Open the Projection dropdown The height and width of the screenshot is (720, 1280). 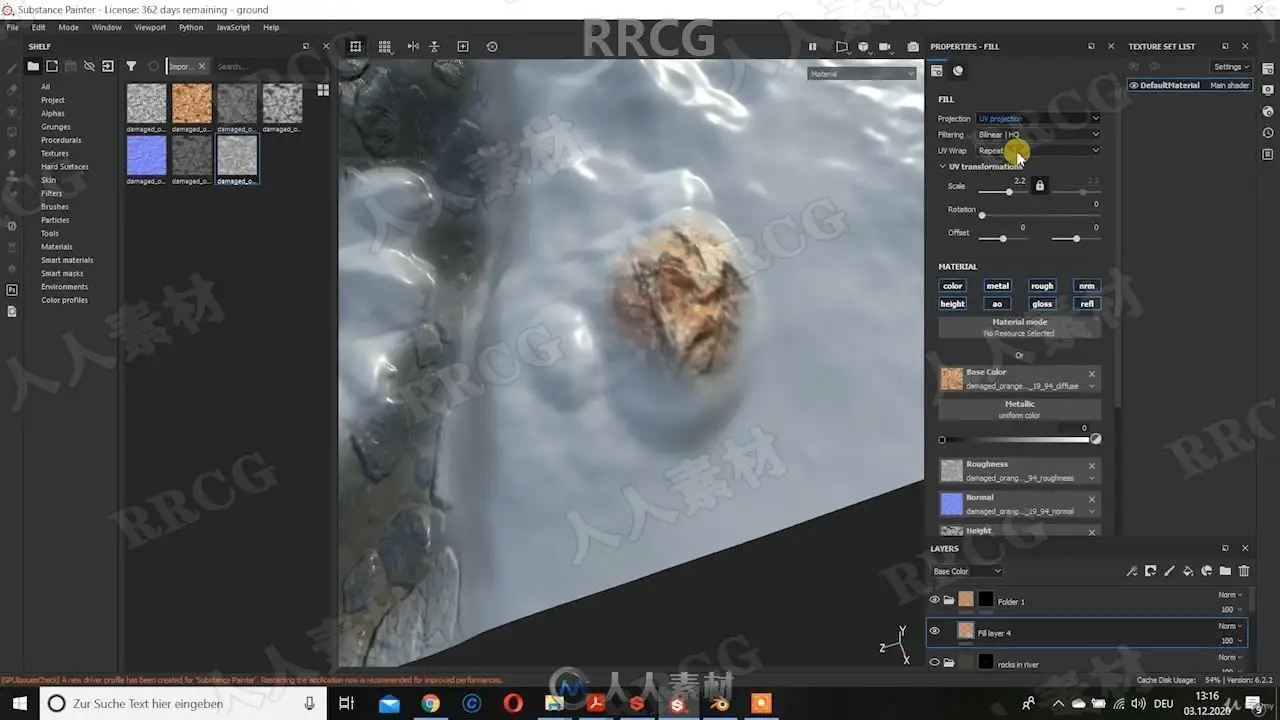(x=1038, y=119)
